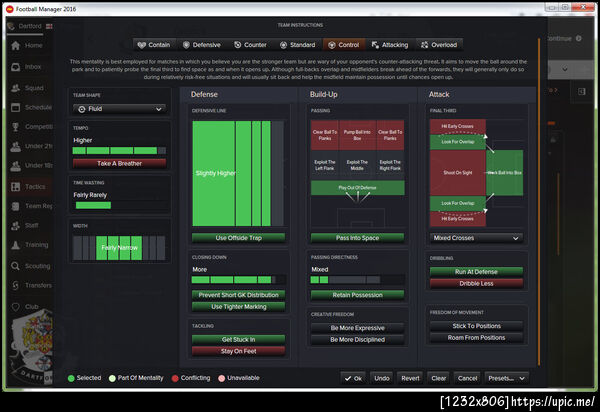The height and width of the screenshot is (412, 600).
Task: Open the Scouting magnifier icon
Action: coord(15,266)
